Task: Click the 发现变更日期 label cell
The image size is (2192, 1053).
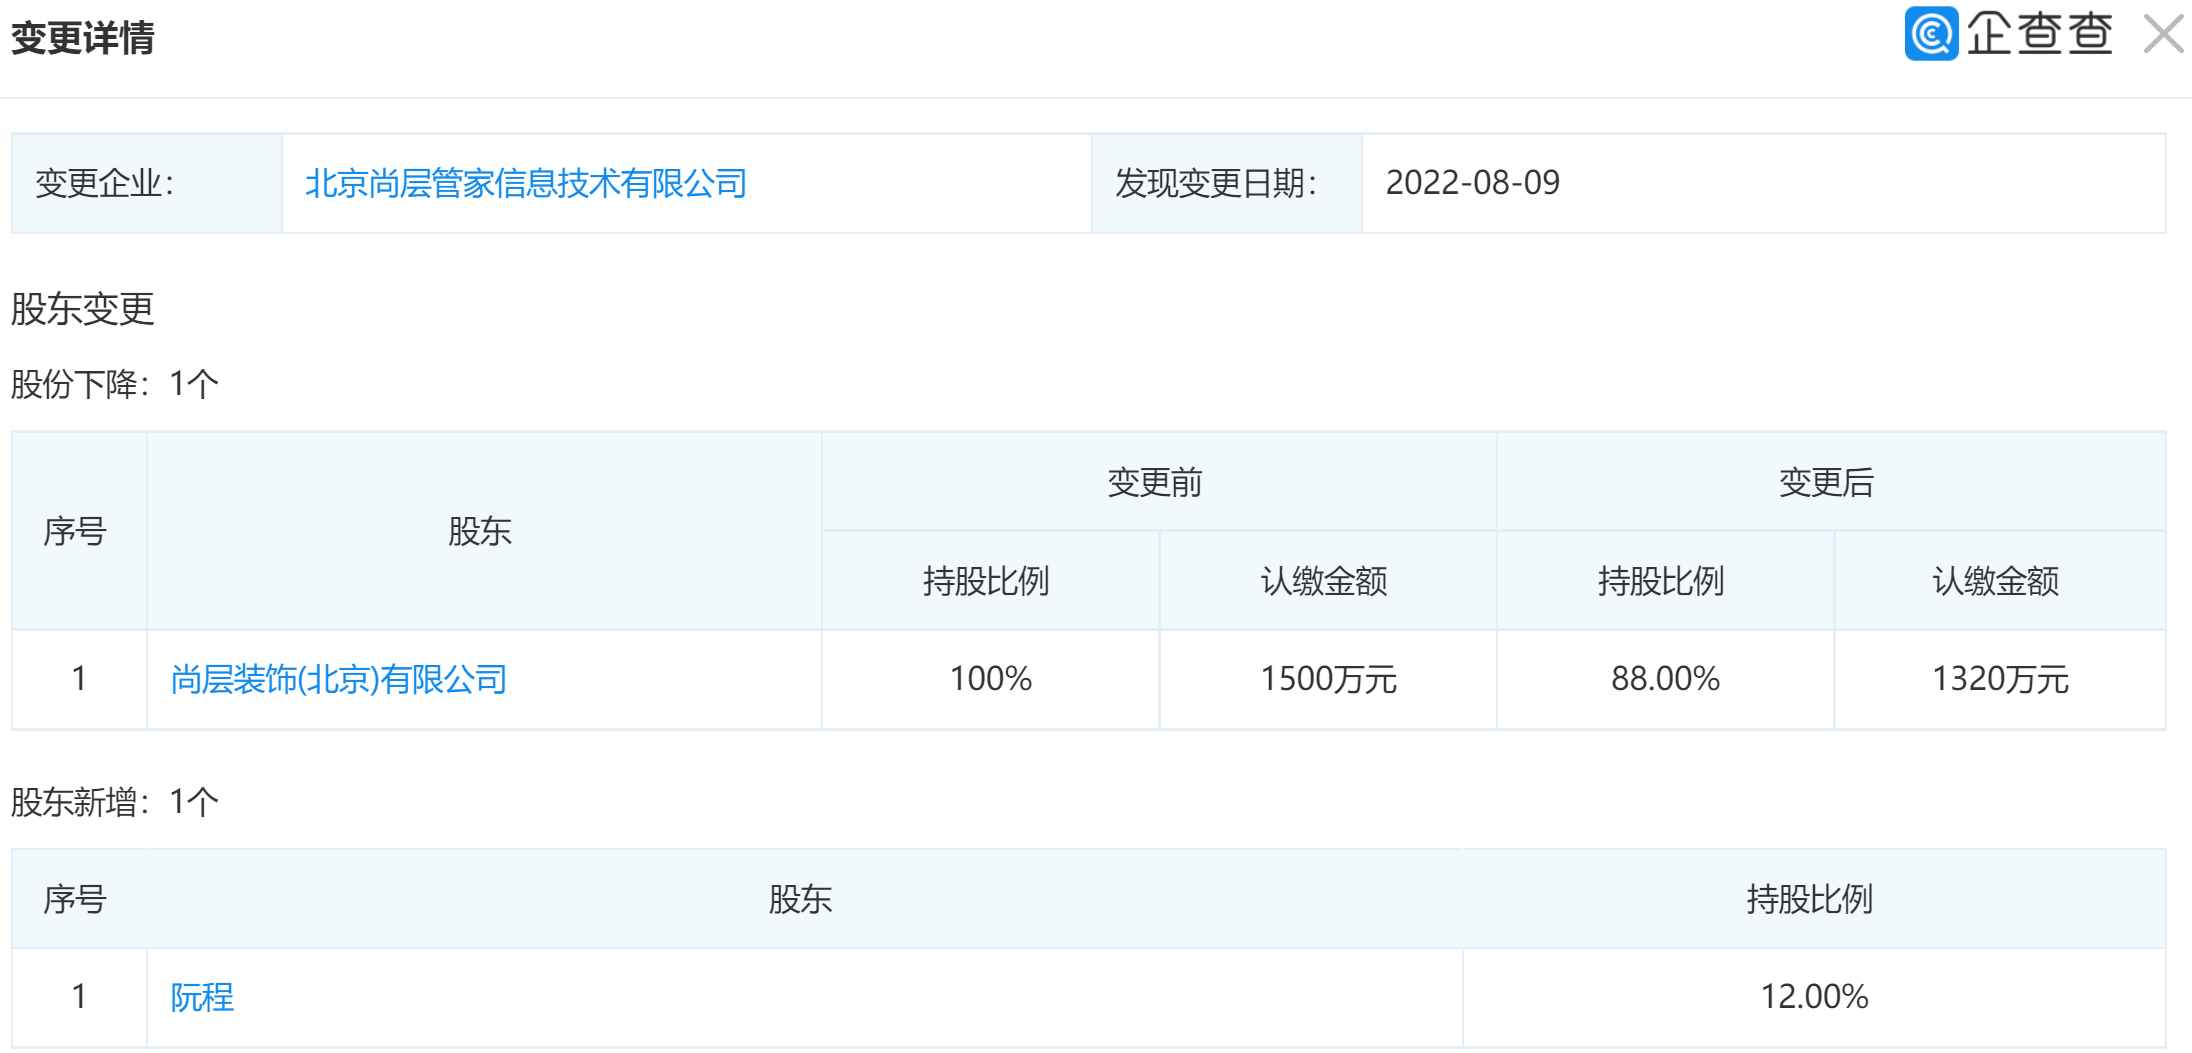Action: pos(1216,184)
